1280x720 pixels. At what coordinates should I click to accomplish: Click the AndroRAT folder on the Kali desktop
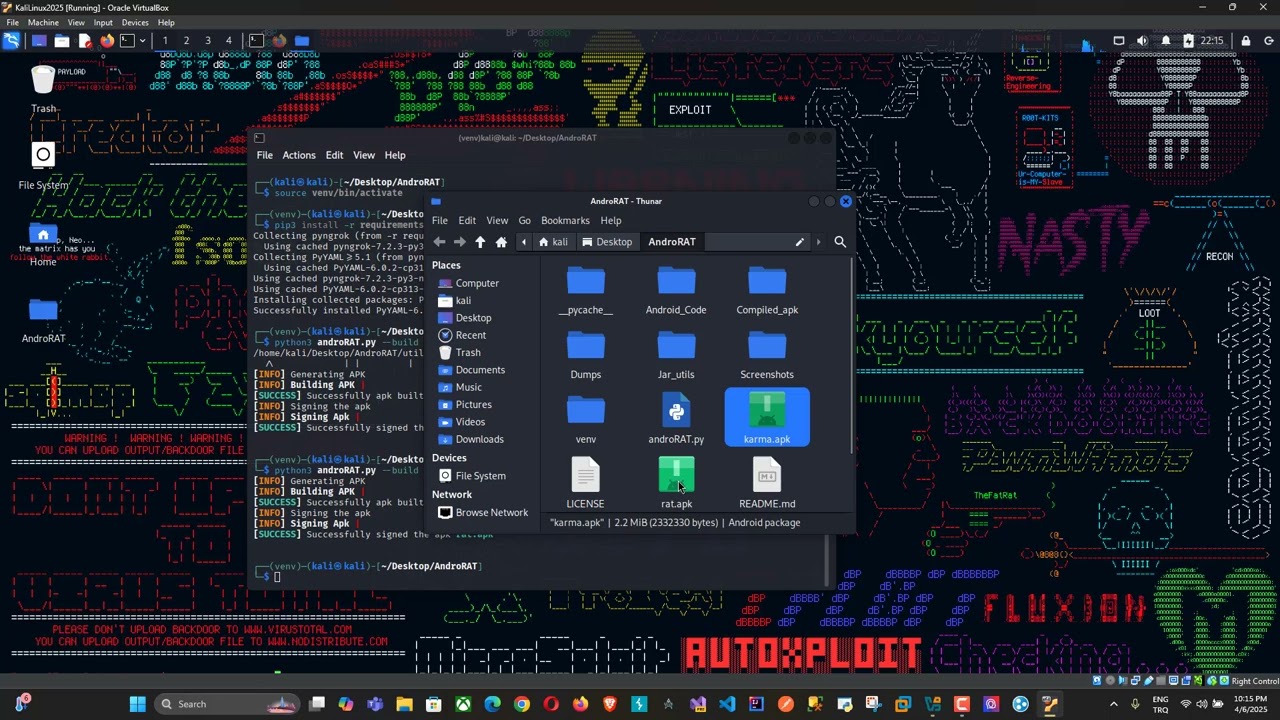point(43,320)
